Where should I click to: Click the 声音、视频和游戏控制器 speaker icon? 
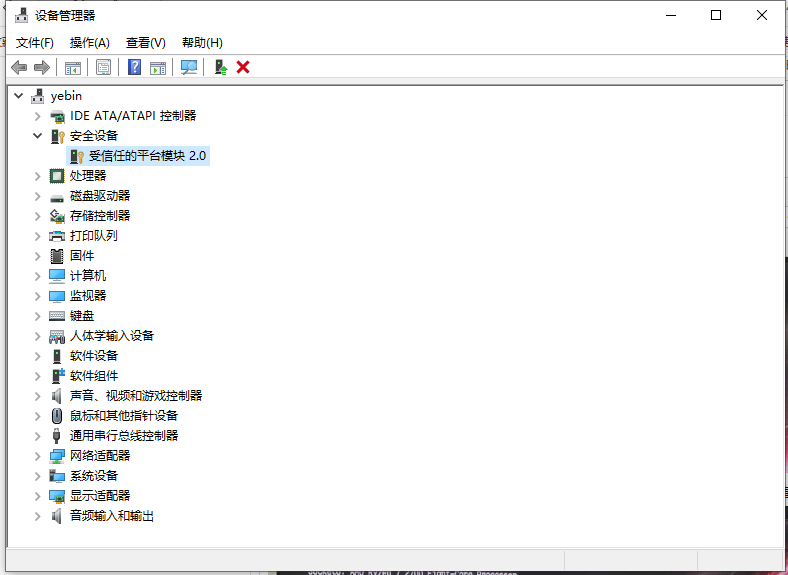tap(57, 396)
